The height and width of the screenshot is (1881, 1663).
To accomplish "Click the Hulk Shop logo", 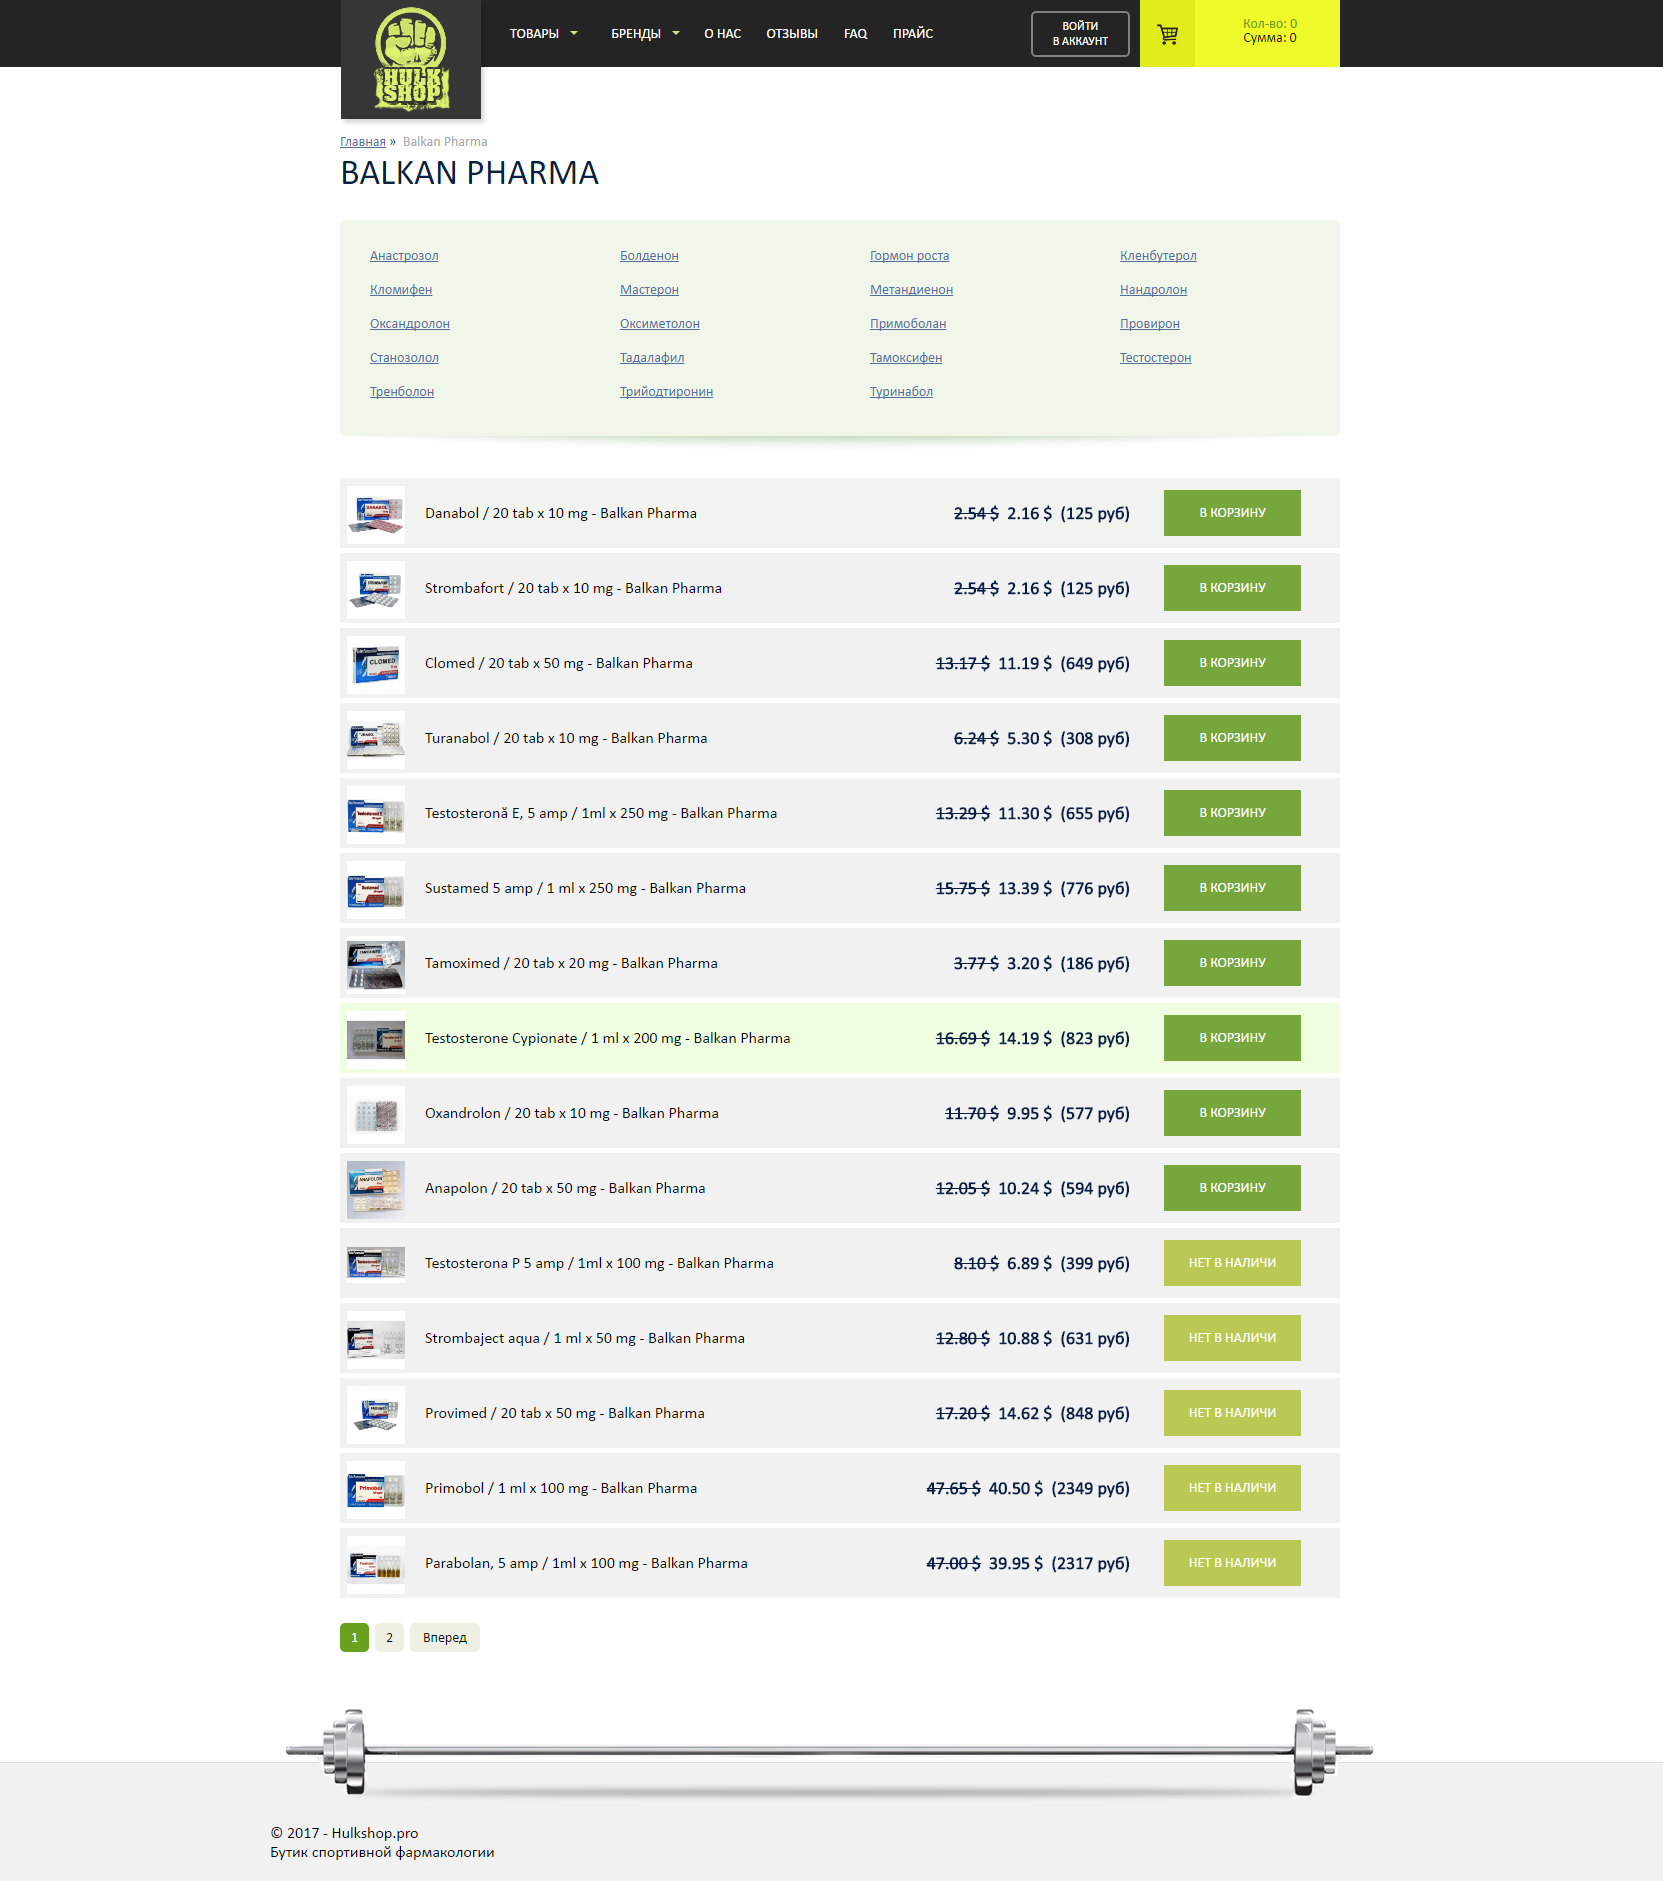I will coord(411,59).
